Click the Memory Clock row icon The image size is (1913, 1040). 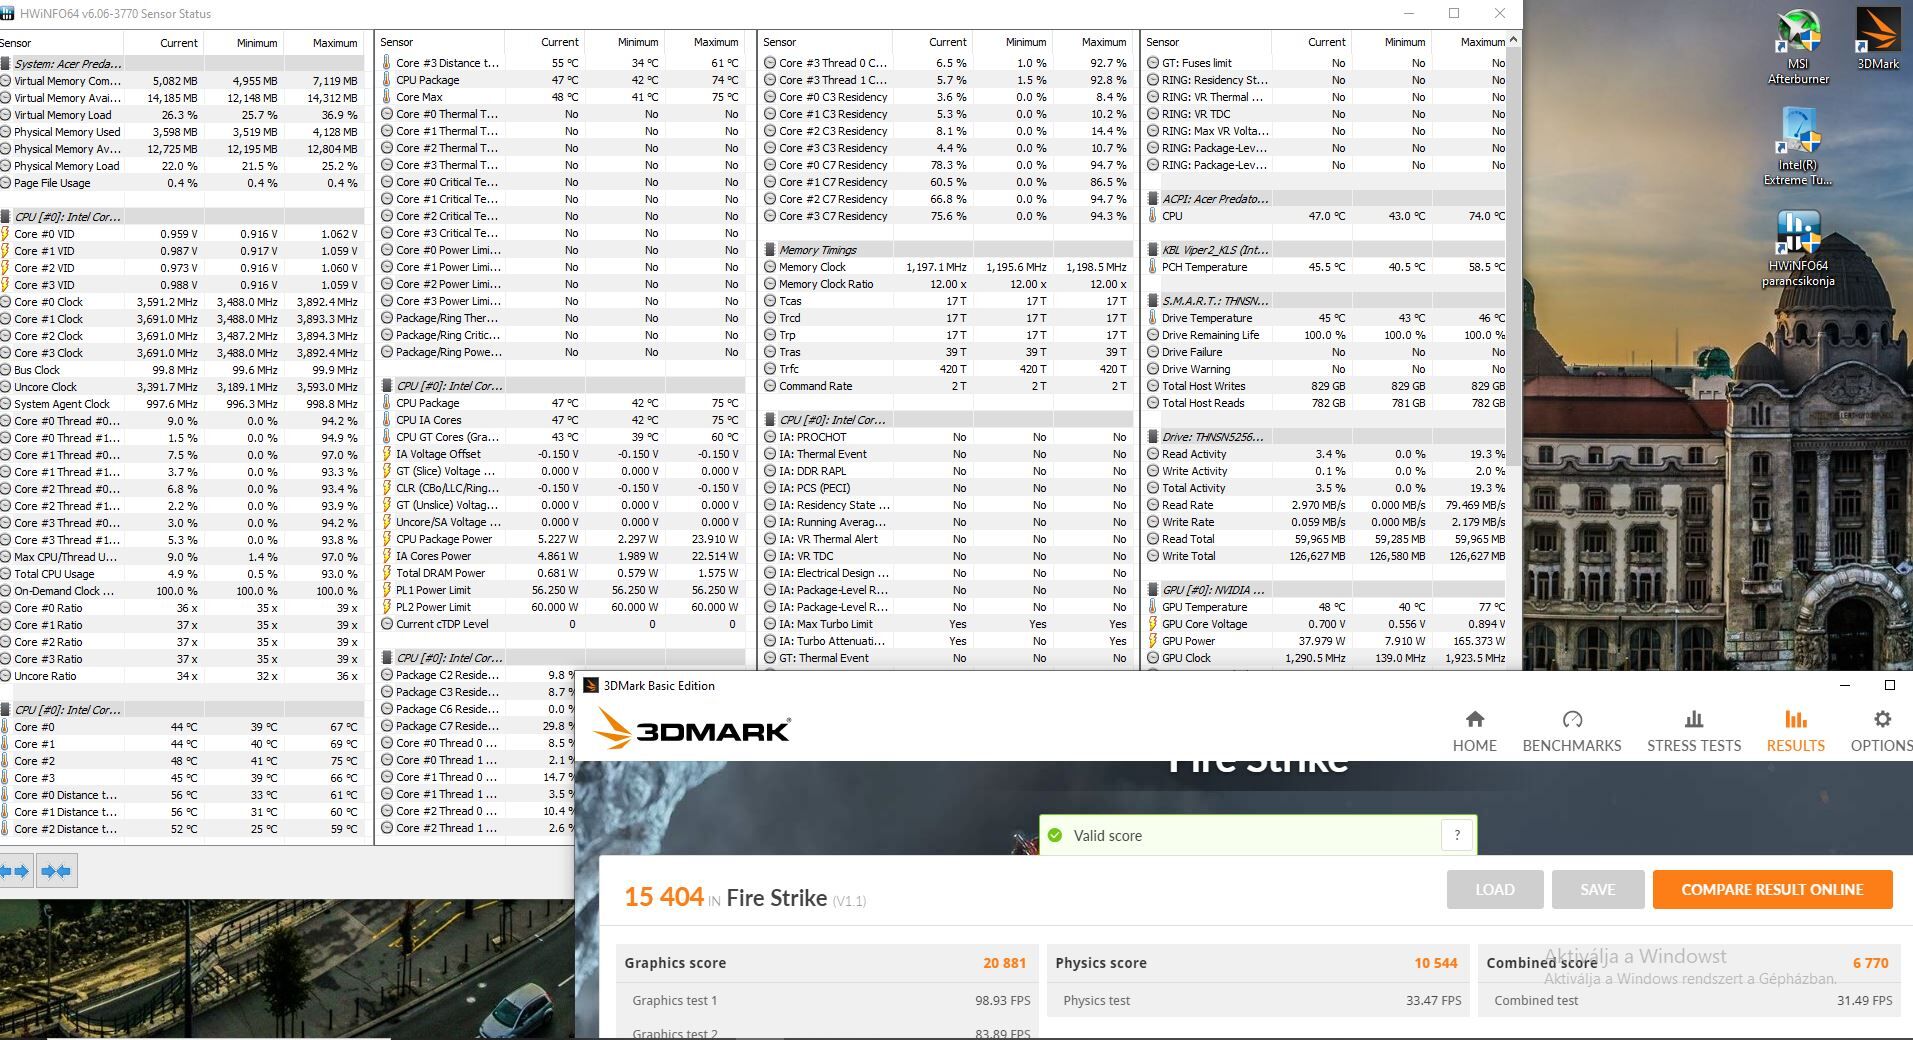pyautogui.click(x=770, y=267)
